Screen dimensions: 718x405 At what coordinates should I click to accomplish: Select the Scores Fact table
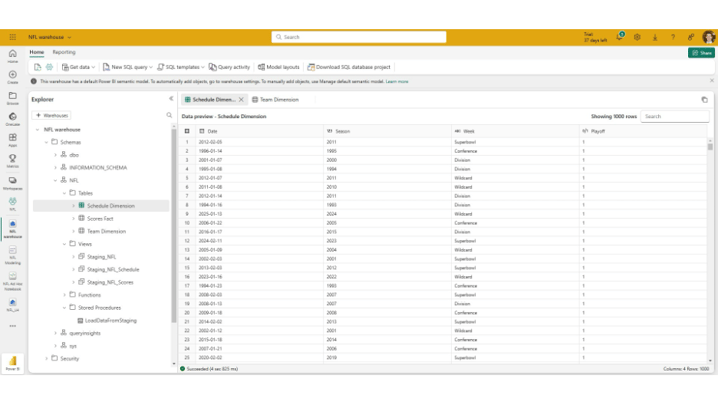100,219
